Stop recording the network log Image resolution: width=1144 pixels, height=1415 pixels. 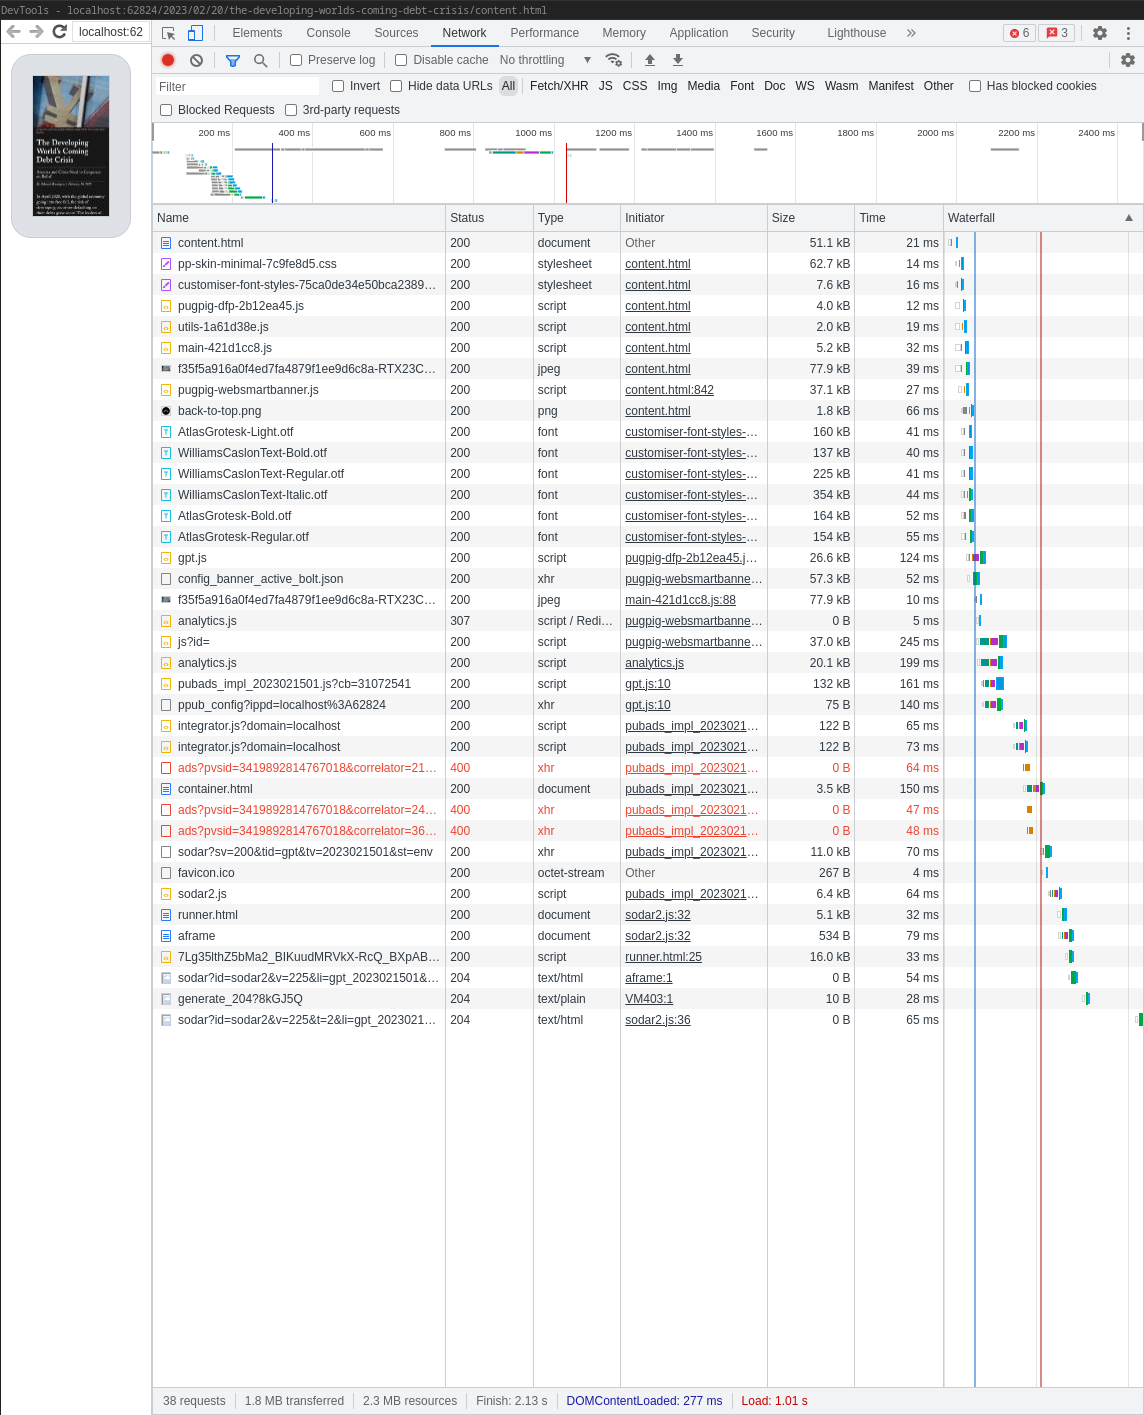click(168, 60)
